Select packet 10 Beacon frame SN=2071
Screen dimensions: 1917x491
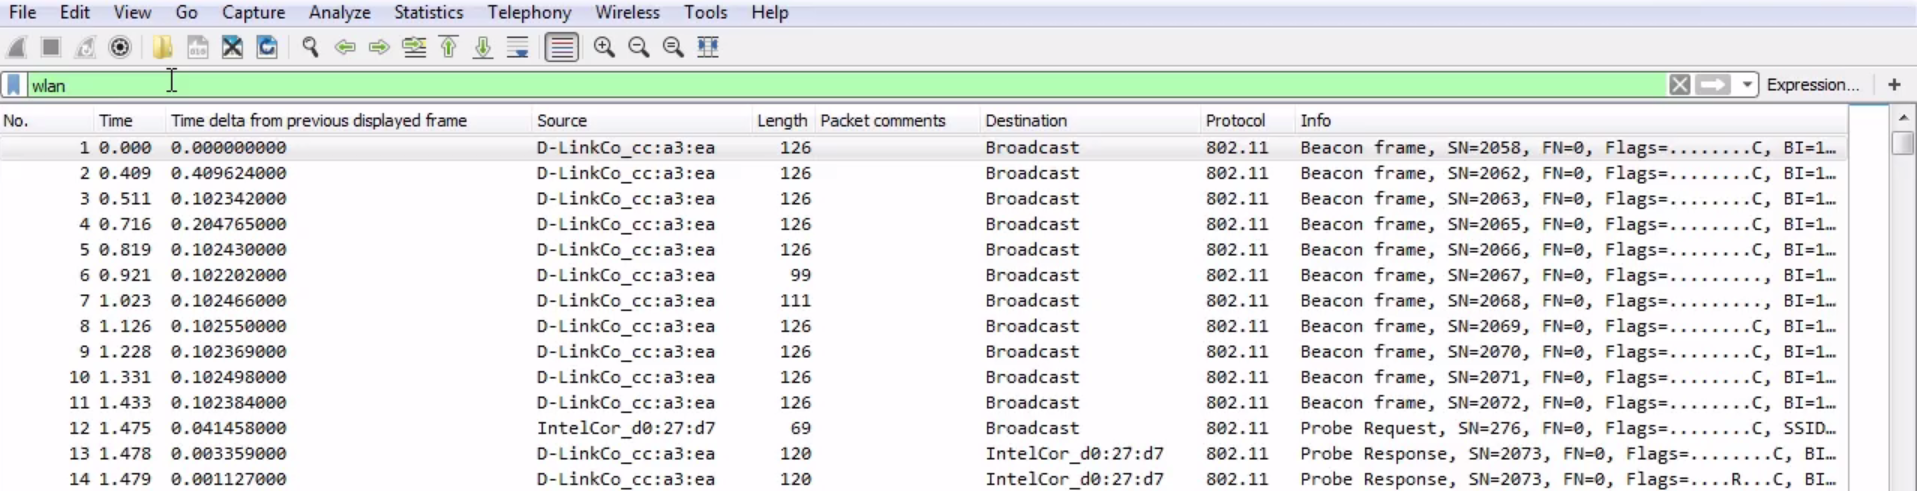coord(923,378)
